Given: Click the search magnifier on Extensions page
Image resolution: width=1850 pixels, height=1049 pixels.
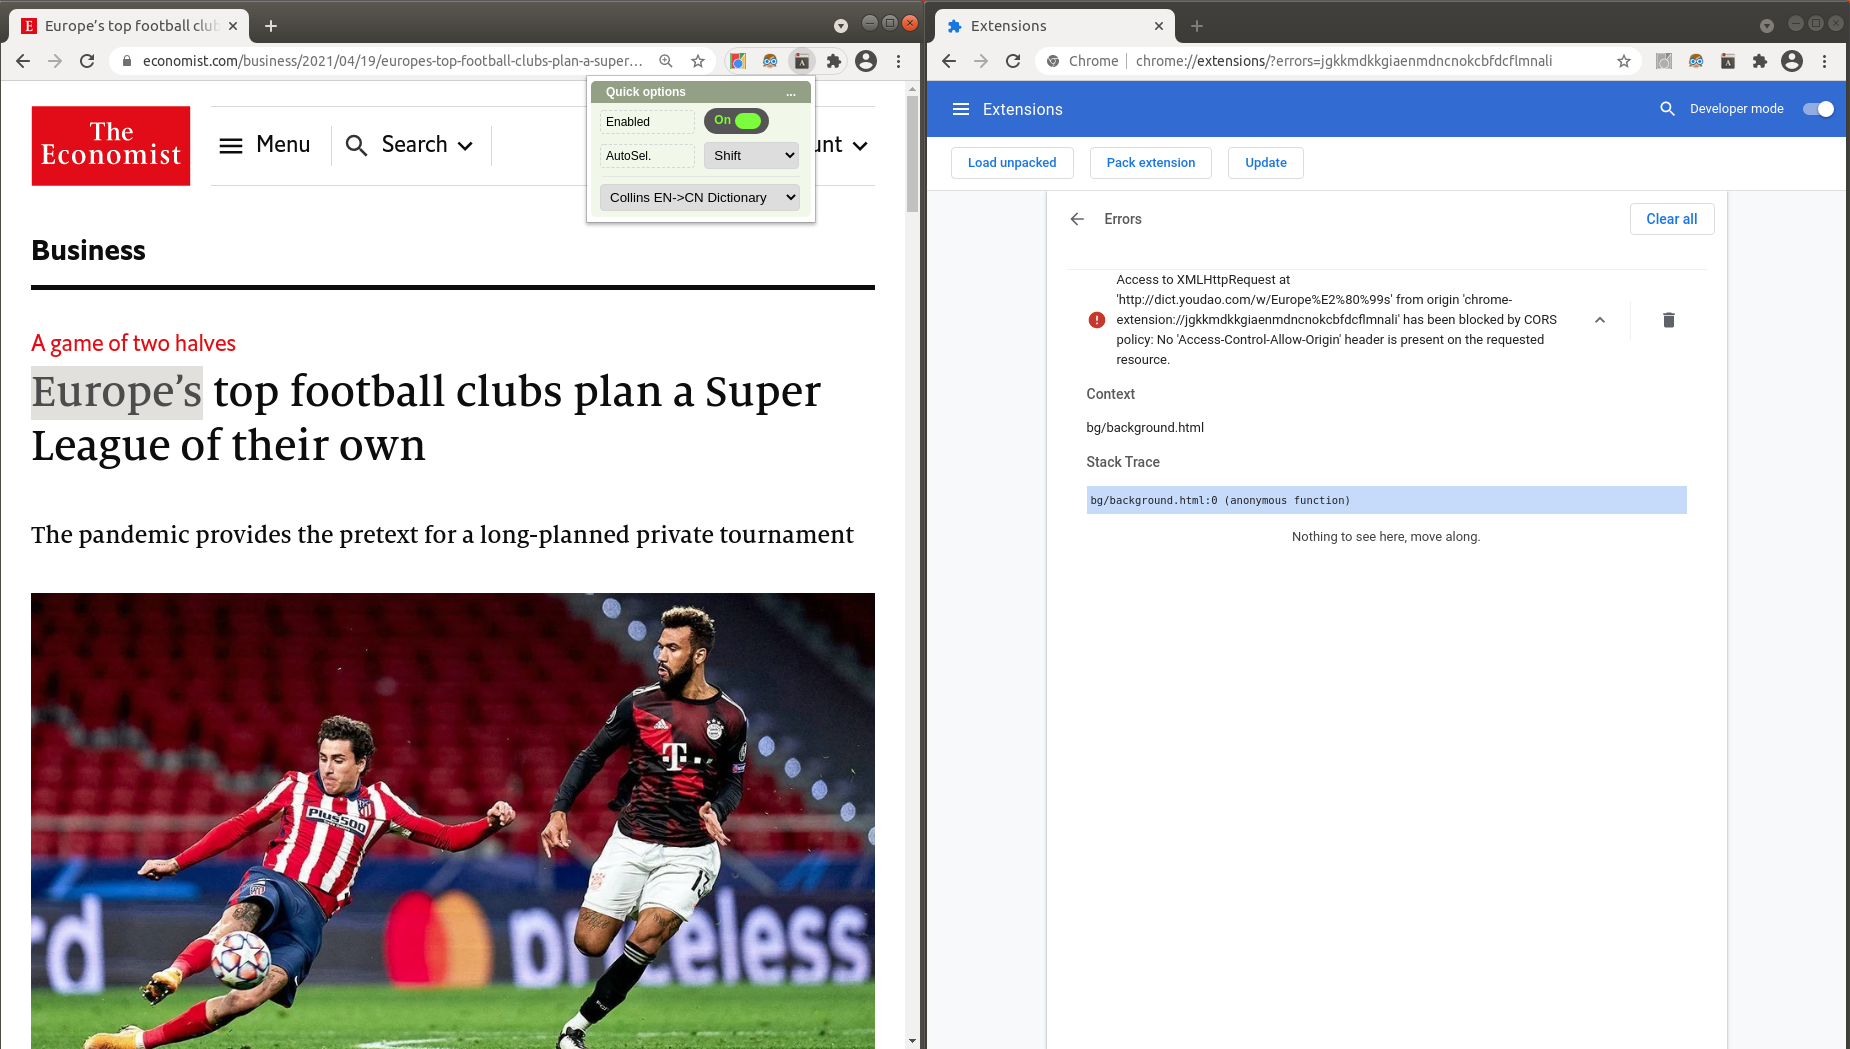Looking at the screenshot, I should [1667, 109].
